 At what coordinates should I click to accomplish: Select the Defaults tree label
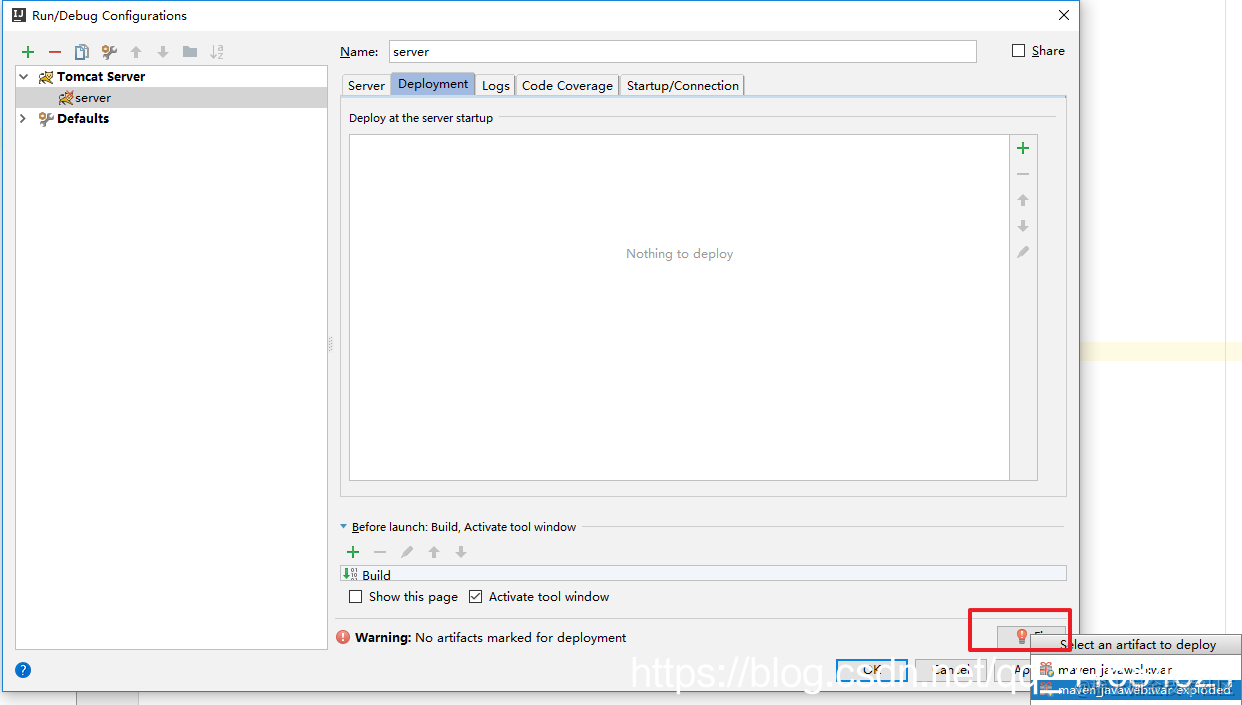click(x=83, y=119)
